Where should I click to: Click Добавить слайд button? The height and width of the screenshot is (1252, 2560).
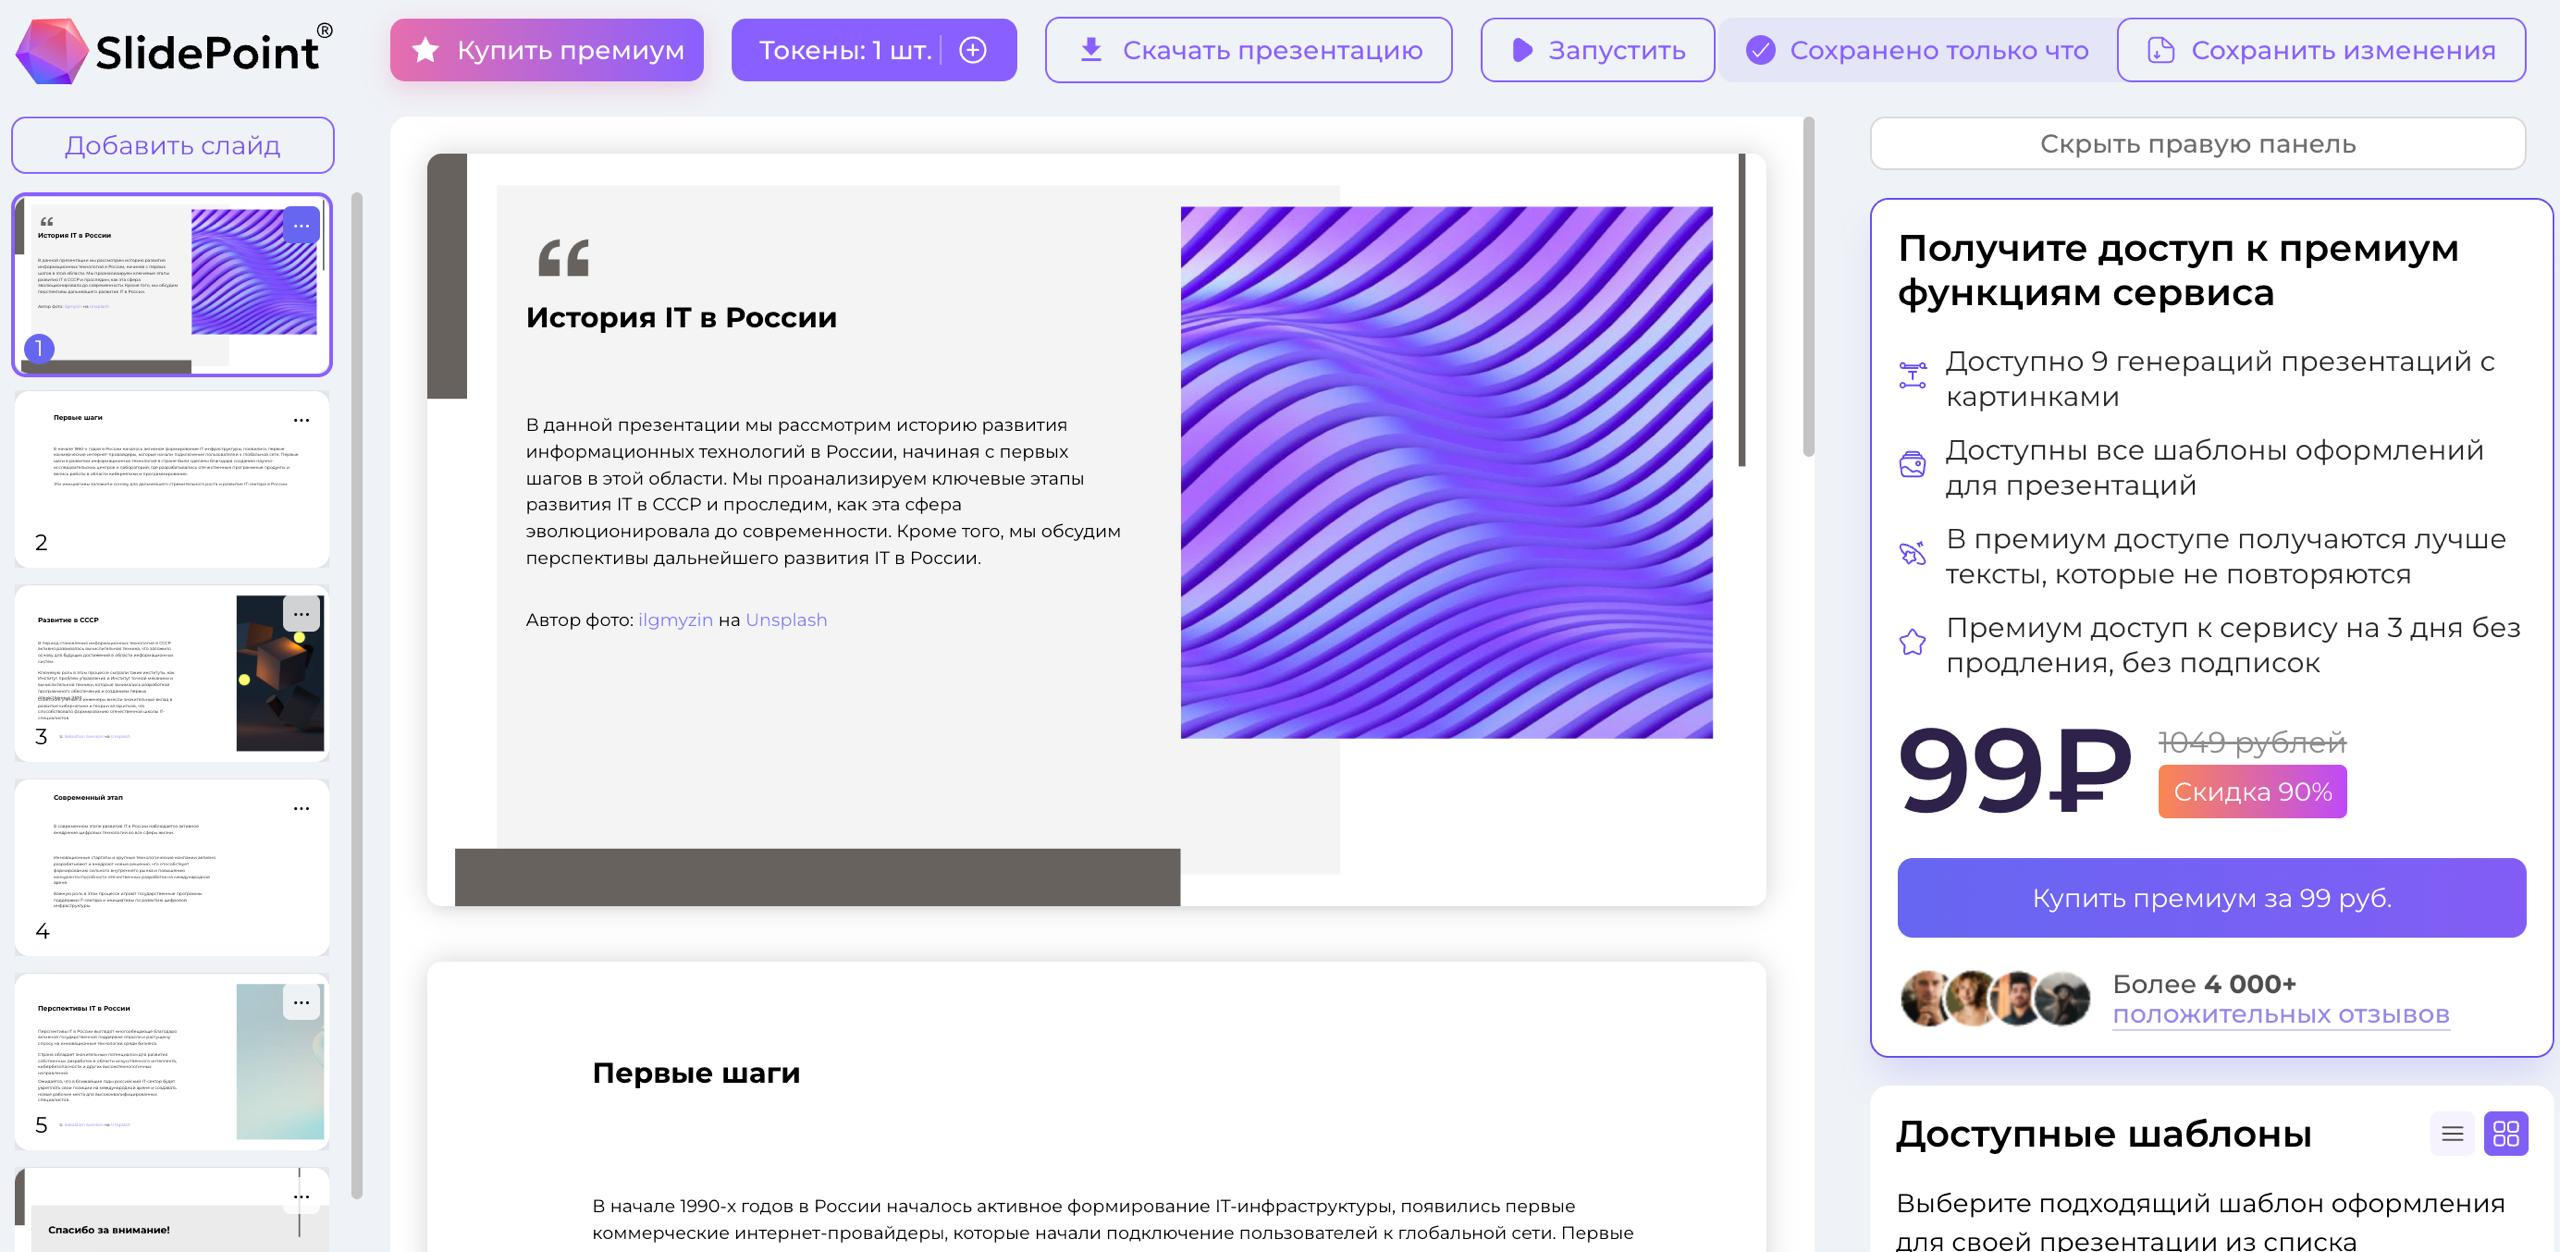[172, 146]
